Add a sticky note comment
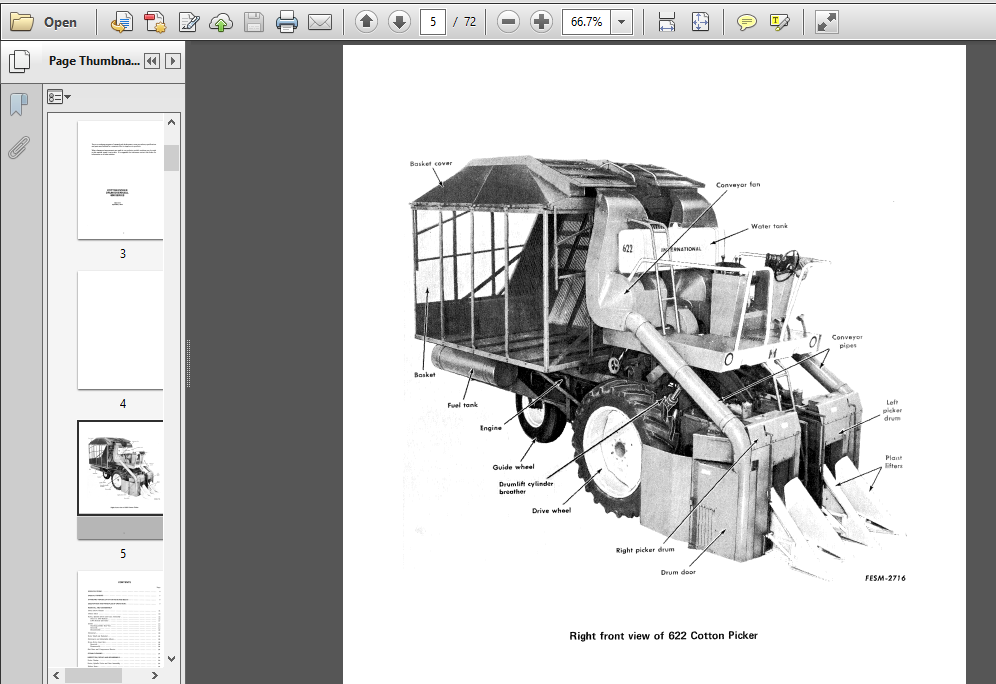Image resolution: width=996 pixels, height=684 pixels. (x=746, y=22)
